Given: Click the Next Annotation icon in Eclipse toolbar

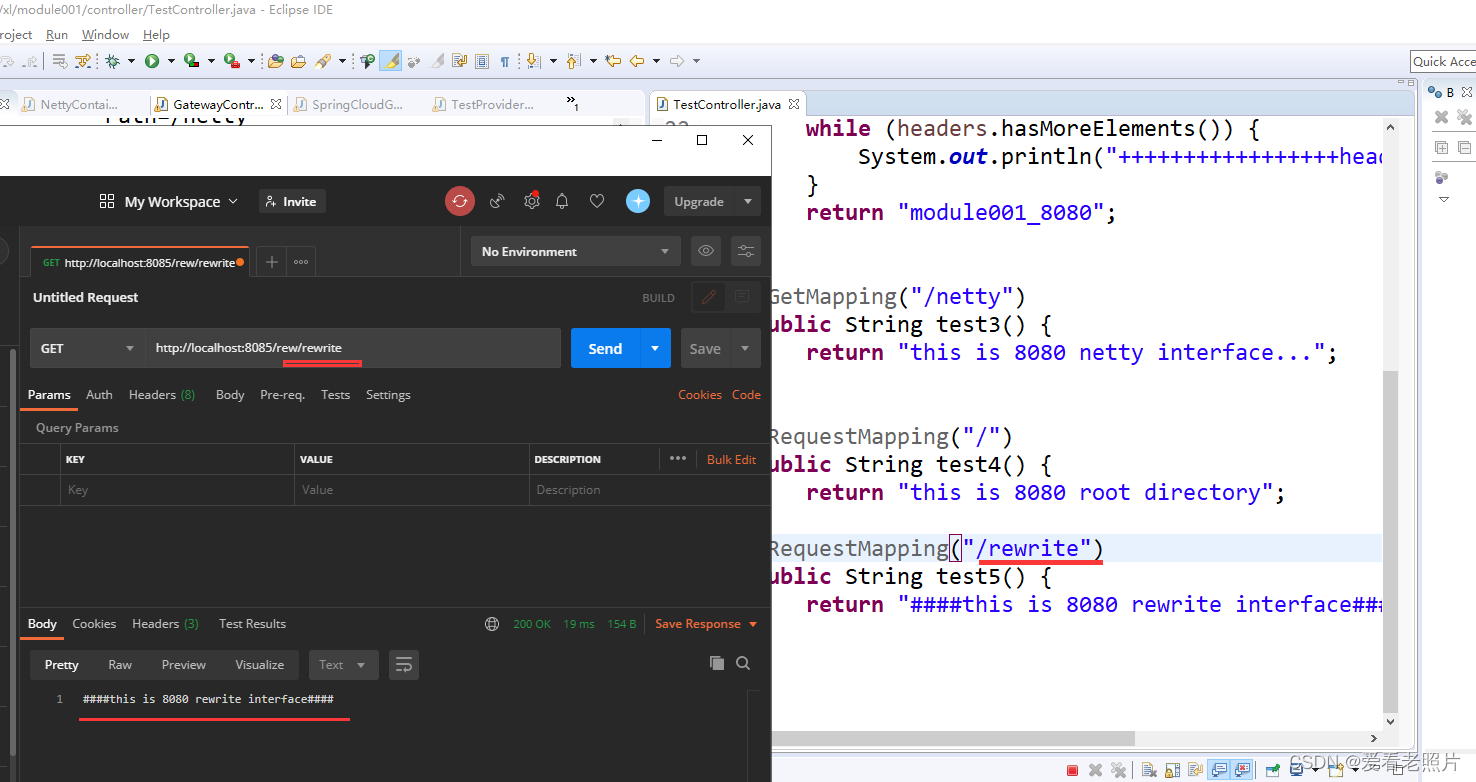Looking at the screenshot, I should [532, 61].
